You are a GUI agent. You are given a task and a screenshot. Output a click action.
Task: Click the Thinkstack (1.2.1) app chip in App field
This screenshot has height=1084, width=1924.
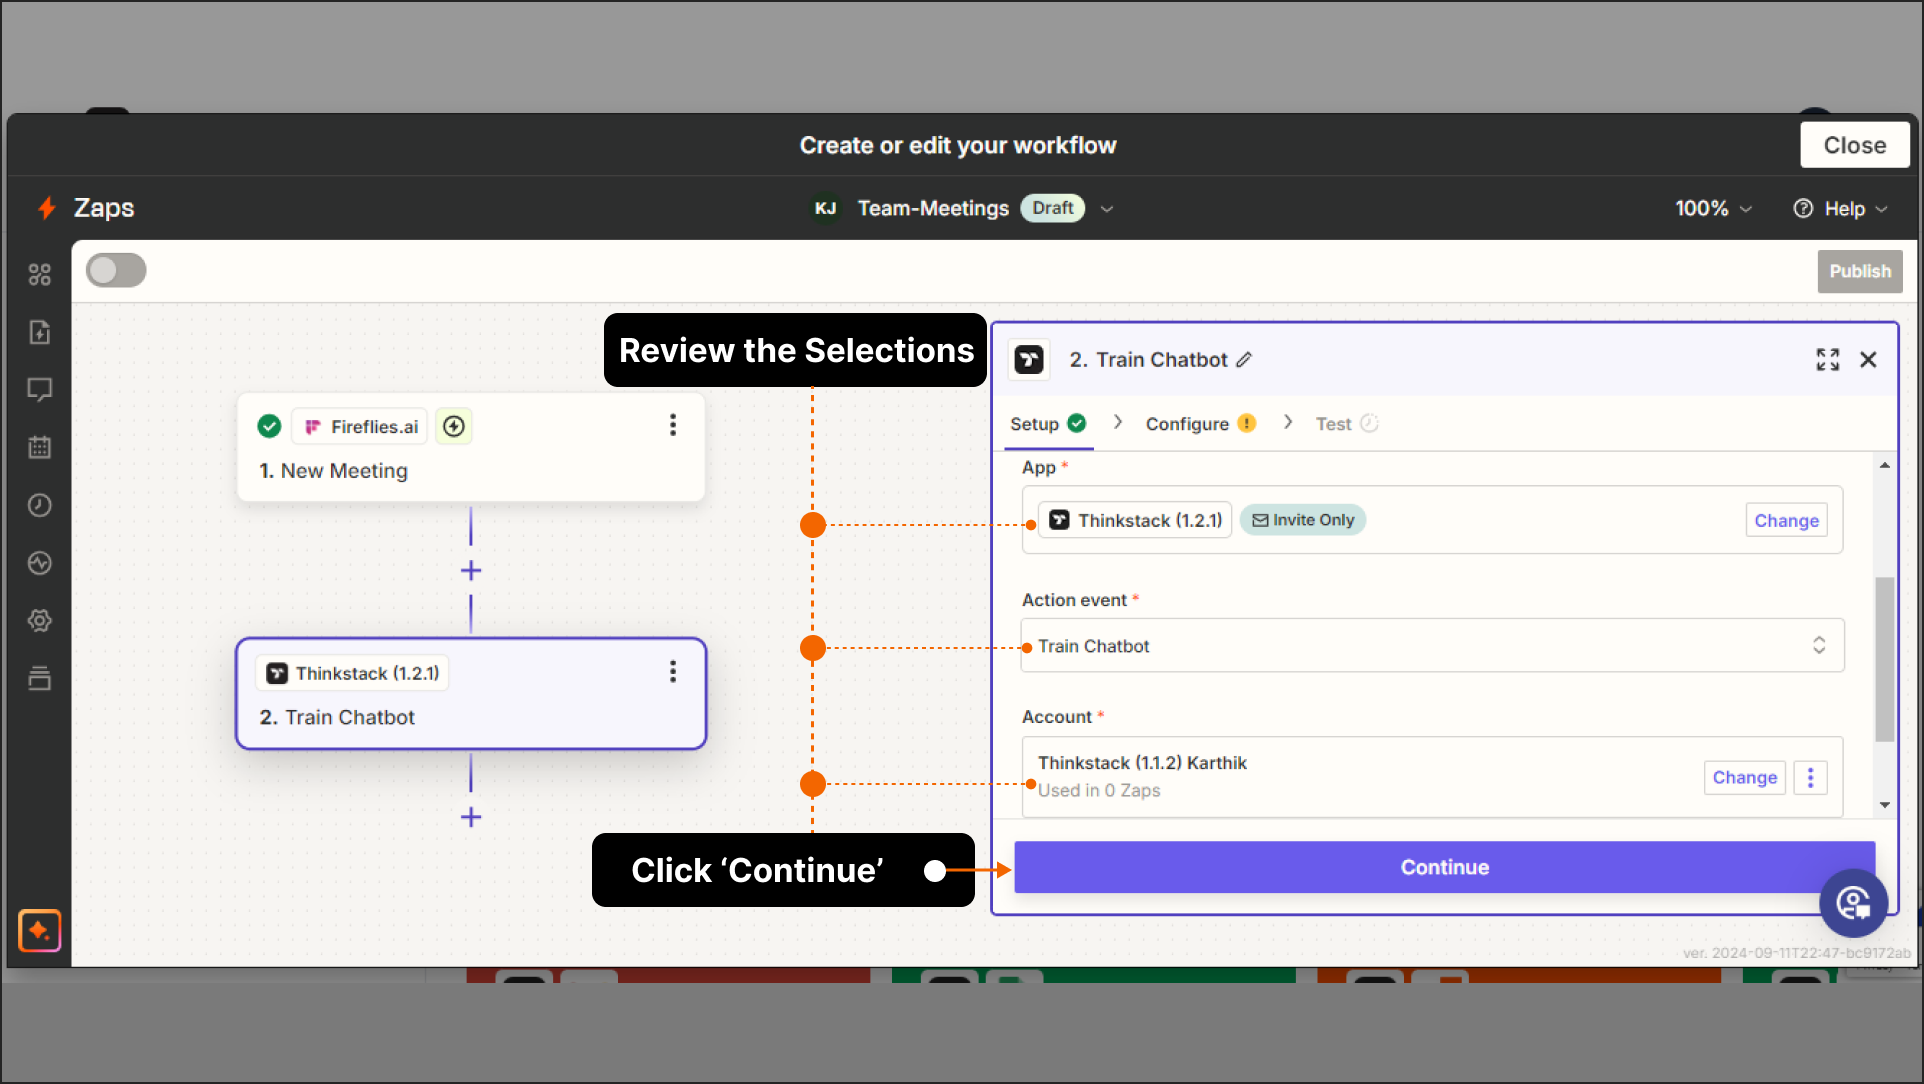click(x=1135, y=520)
